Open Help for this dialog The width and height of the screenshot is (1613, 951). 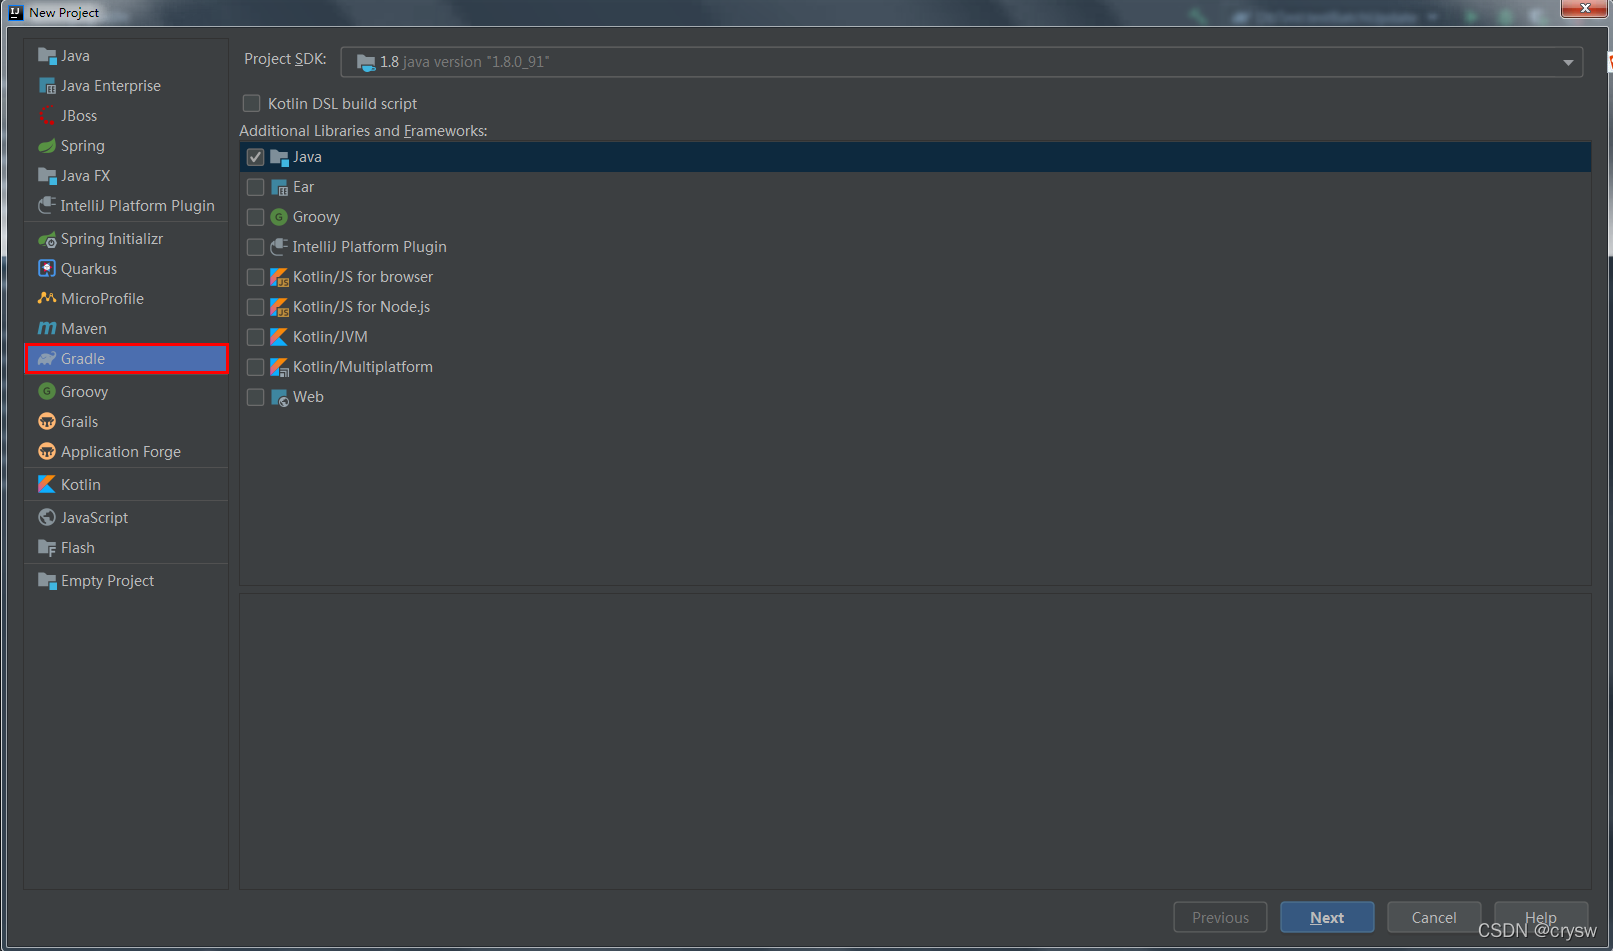click(1541, 917)
